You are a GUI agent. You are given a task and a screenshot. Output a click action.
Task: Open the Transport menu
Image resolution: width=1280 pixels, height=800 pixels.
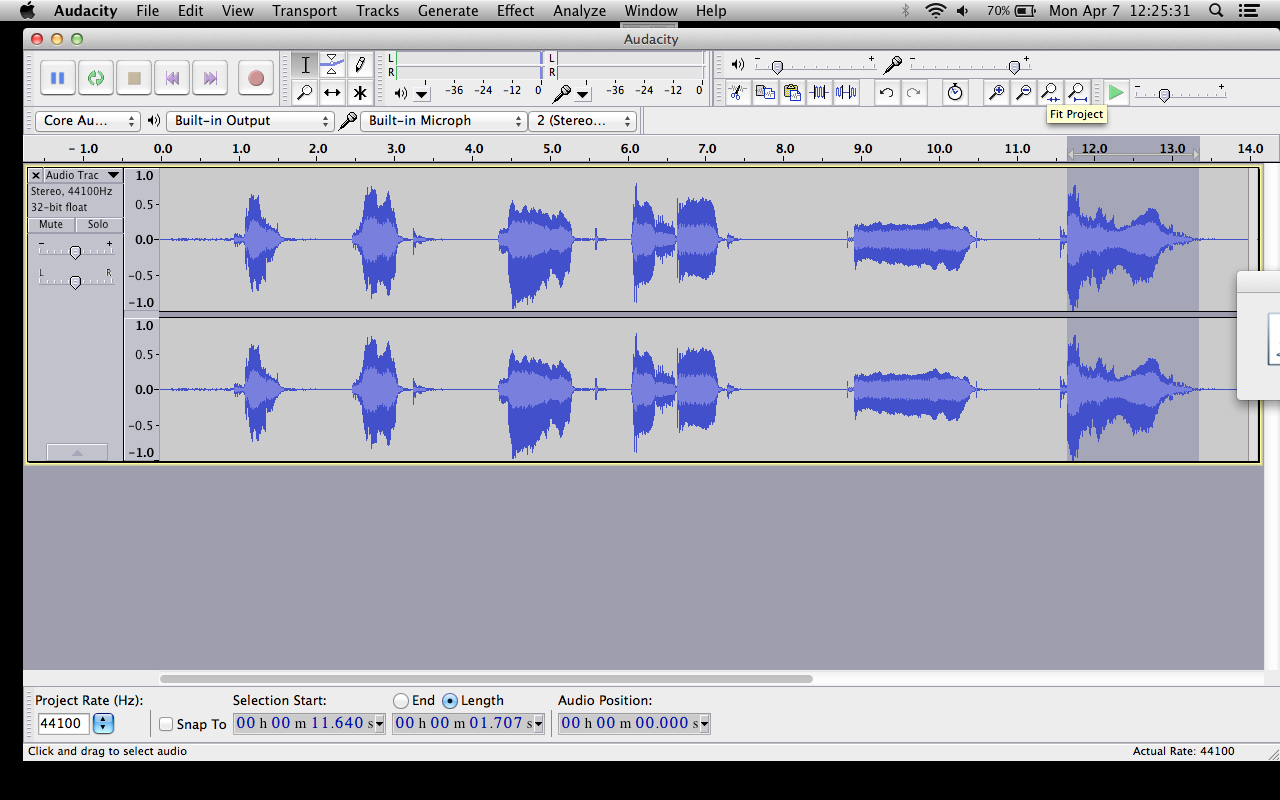click(304, 11)
